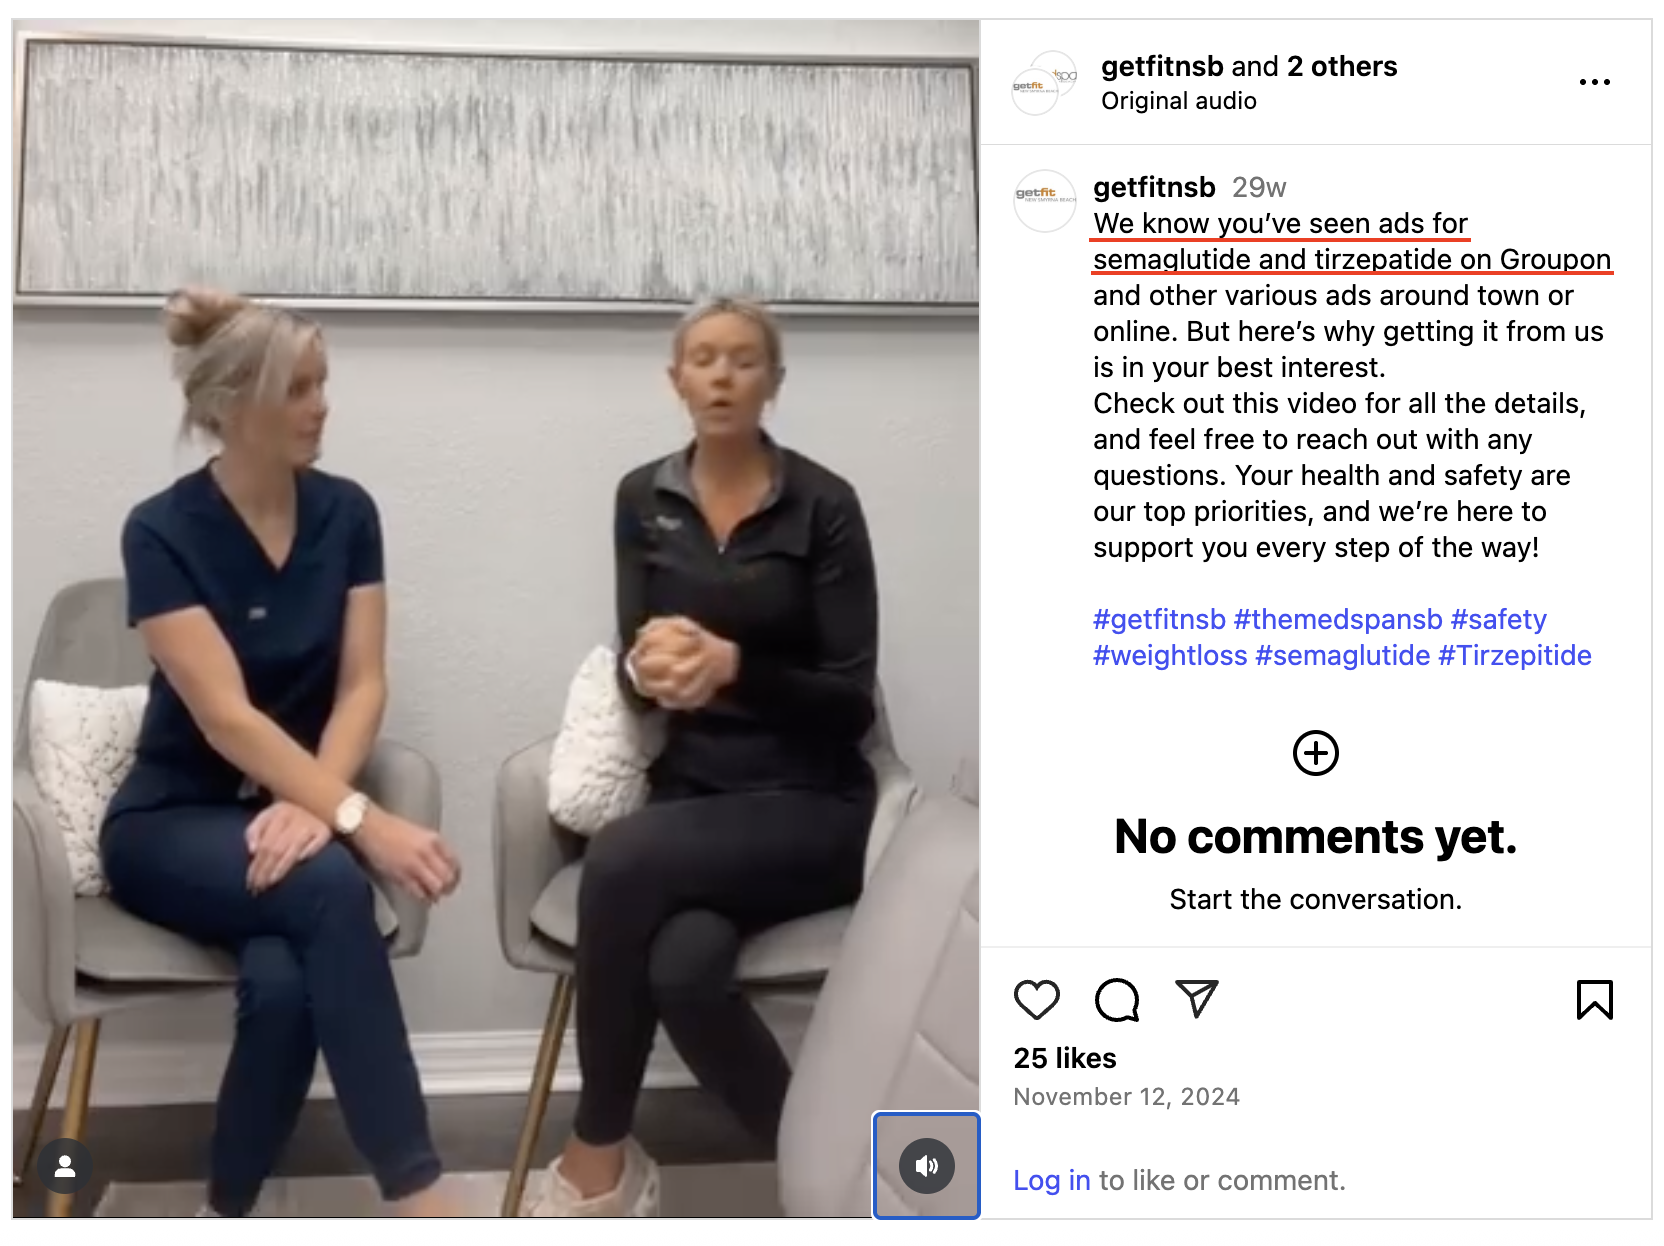
Task: Open the #Tirzepitide hashtag
Action: coord(1514,655)
